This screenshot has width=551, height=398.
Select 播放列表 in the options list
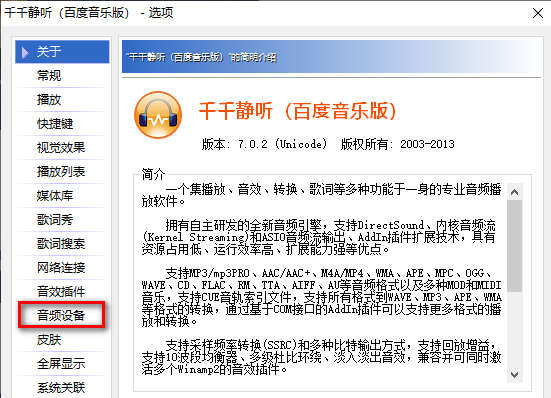tap(62, 171)
